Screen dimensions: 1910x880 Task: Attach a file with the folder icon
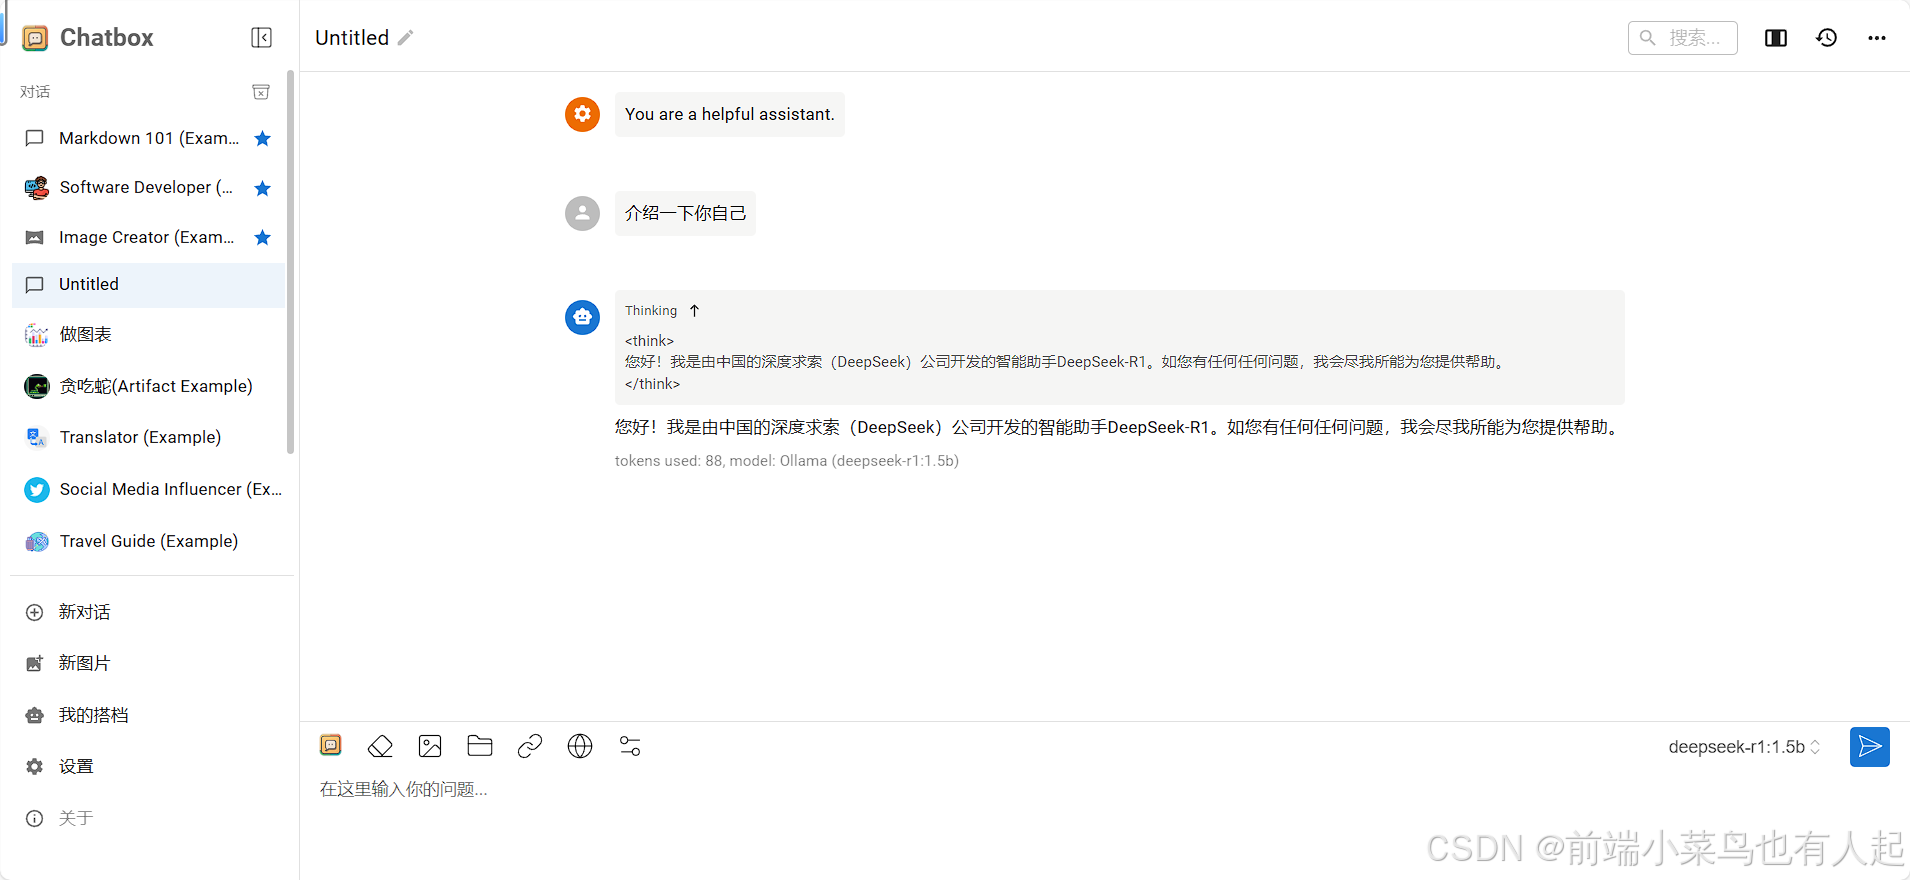pos(480,746)
